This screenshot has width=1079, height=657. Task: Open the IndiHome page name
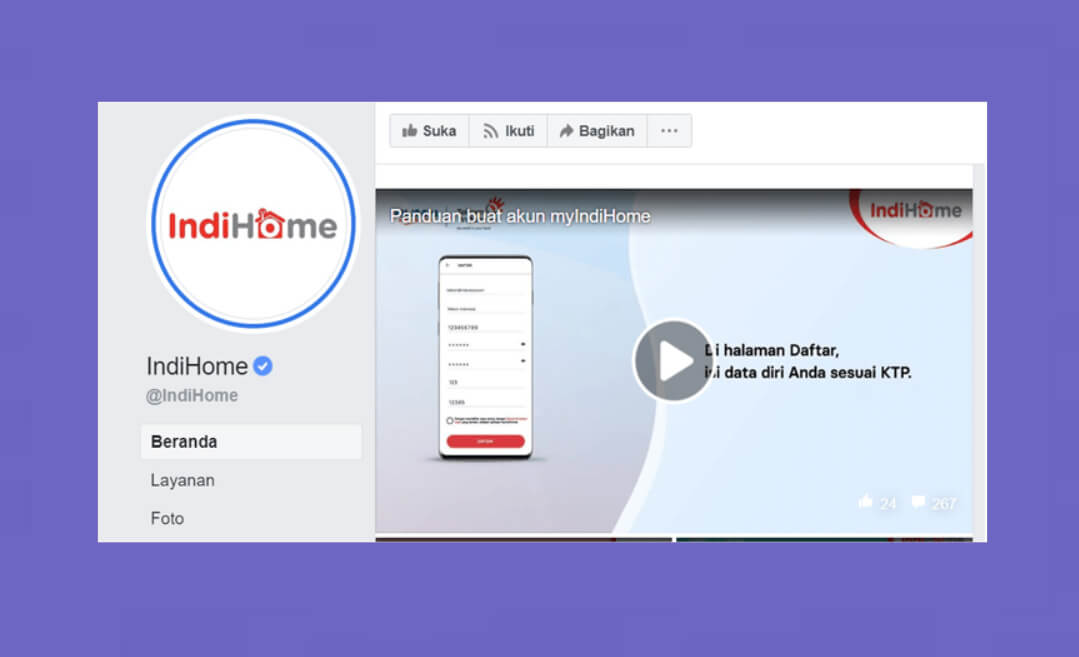(197, 366)
